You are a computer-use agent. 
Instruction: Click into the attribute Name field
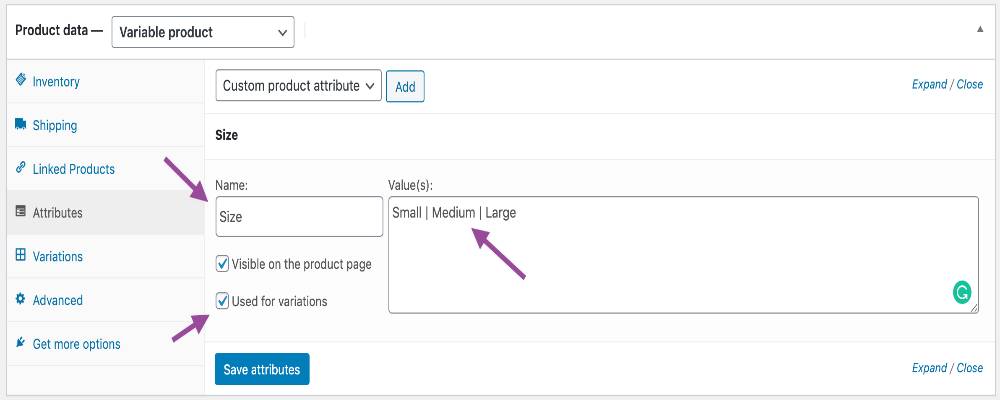[x=298, y=216]
